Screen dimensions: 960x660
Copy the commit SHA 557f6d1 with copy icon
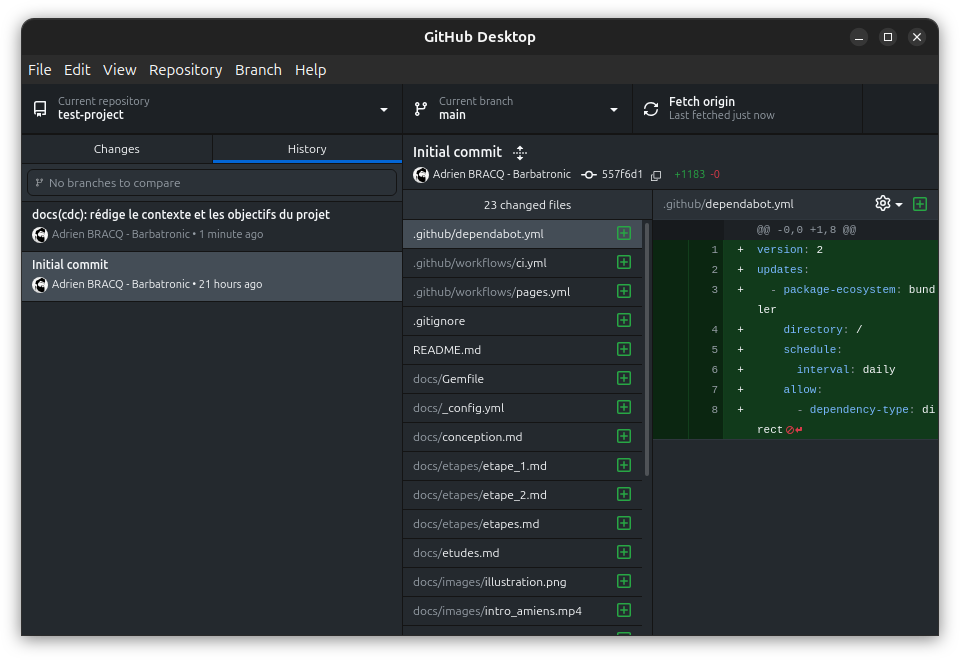coord(656,175)
